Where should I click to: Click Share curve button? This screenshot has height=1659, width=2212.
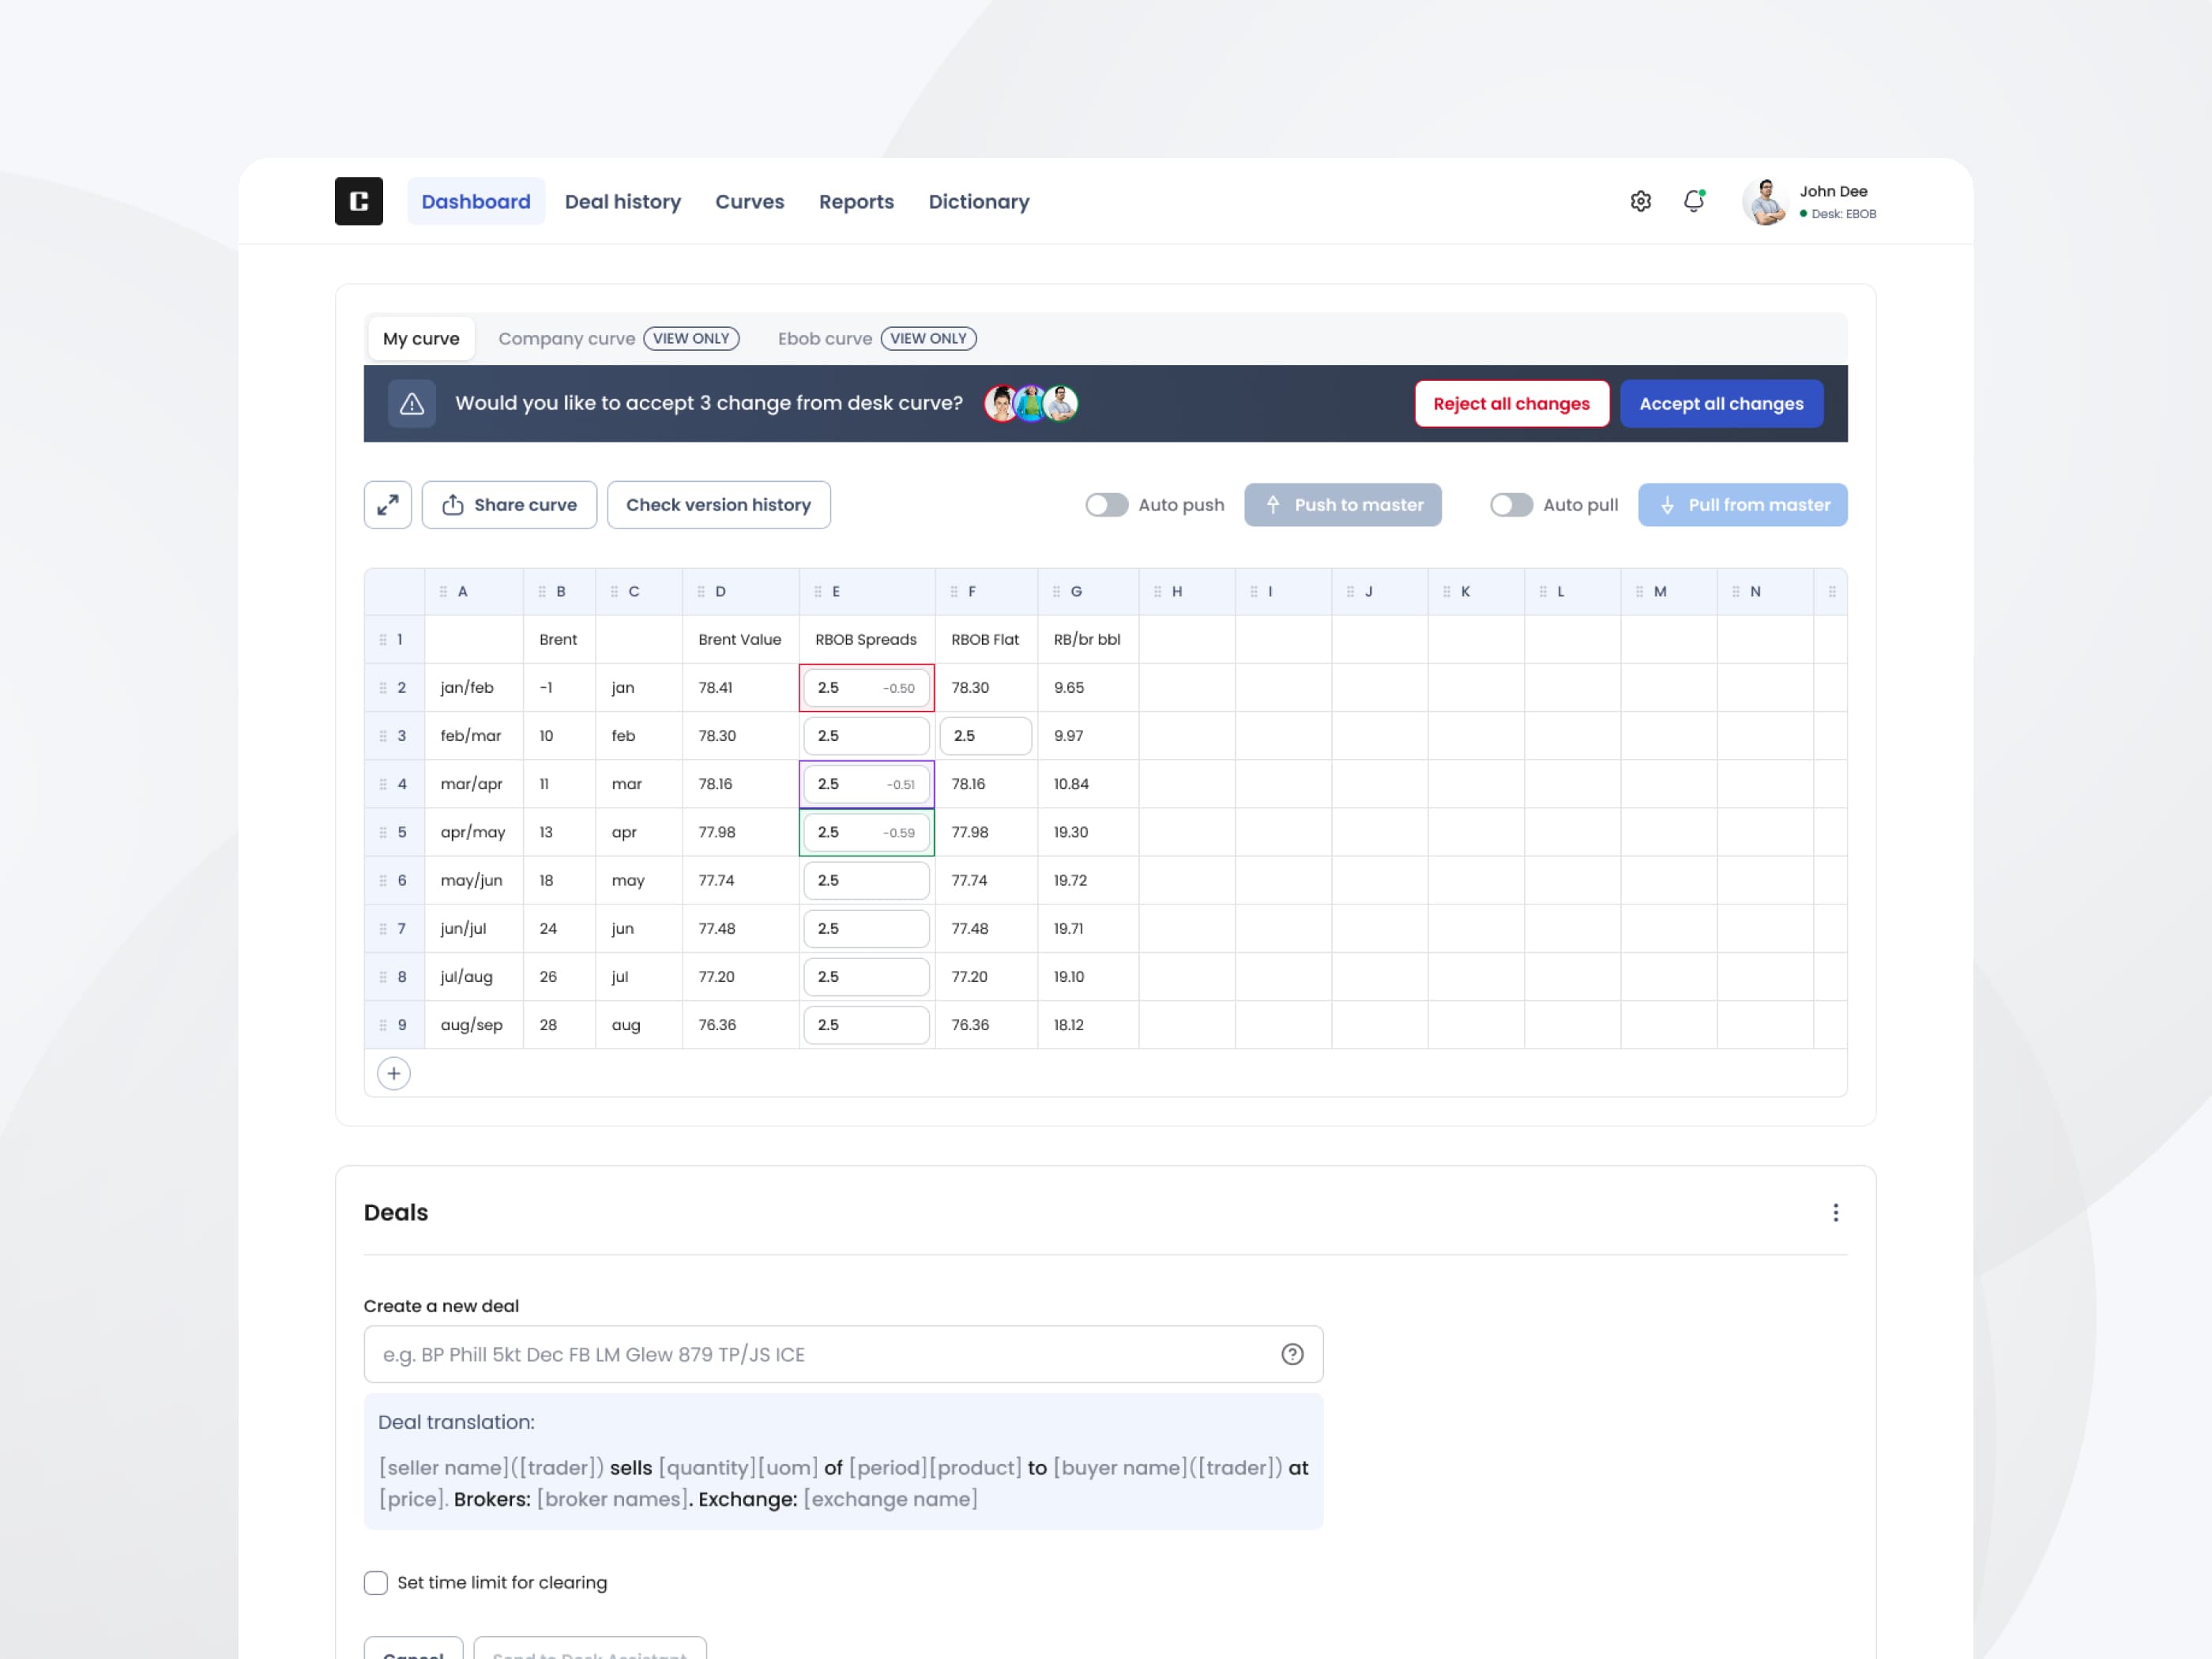coord(509,505)
